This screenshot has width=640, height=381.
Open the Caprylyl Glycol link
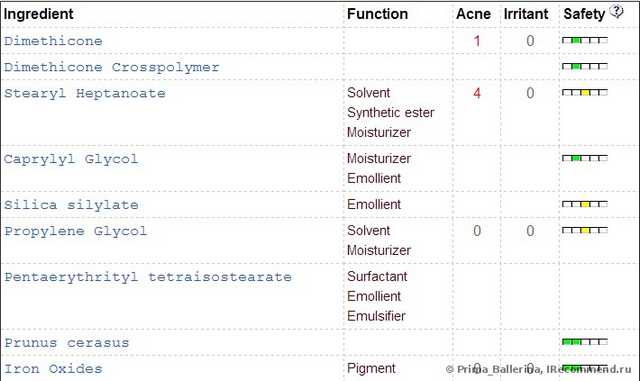[71, 159]
